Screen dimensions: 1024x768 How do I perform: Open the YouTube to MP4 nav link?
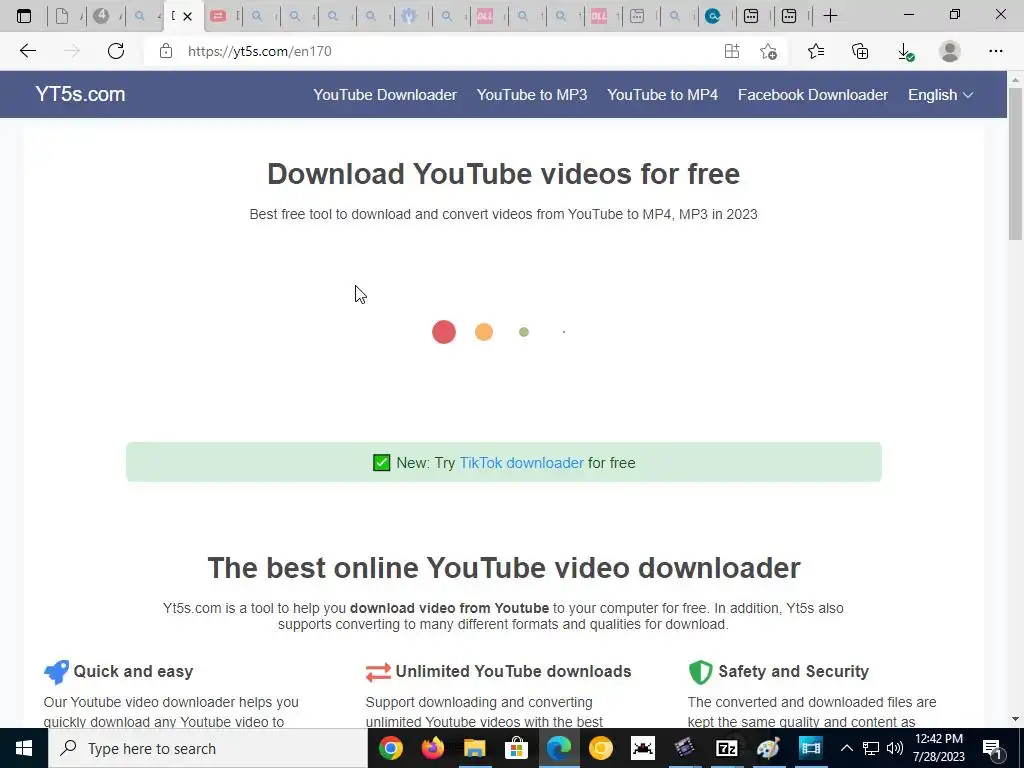662,95
